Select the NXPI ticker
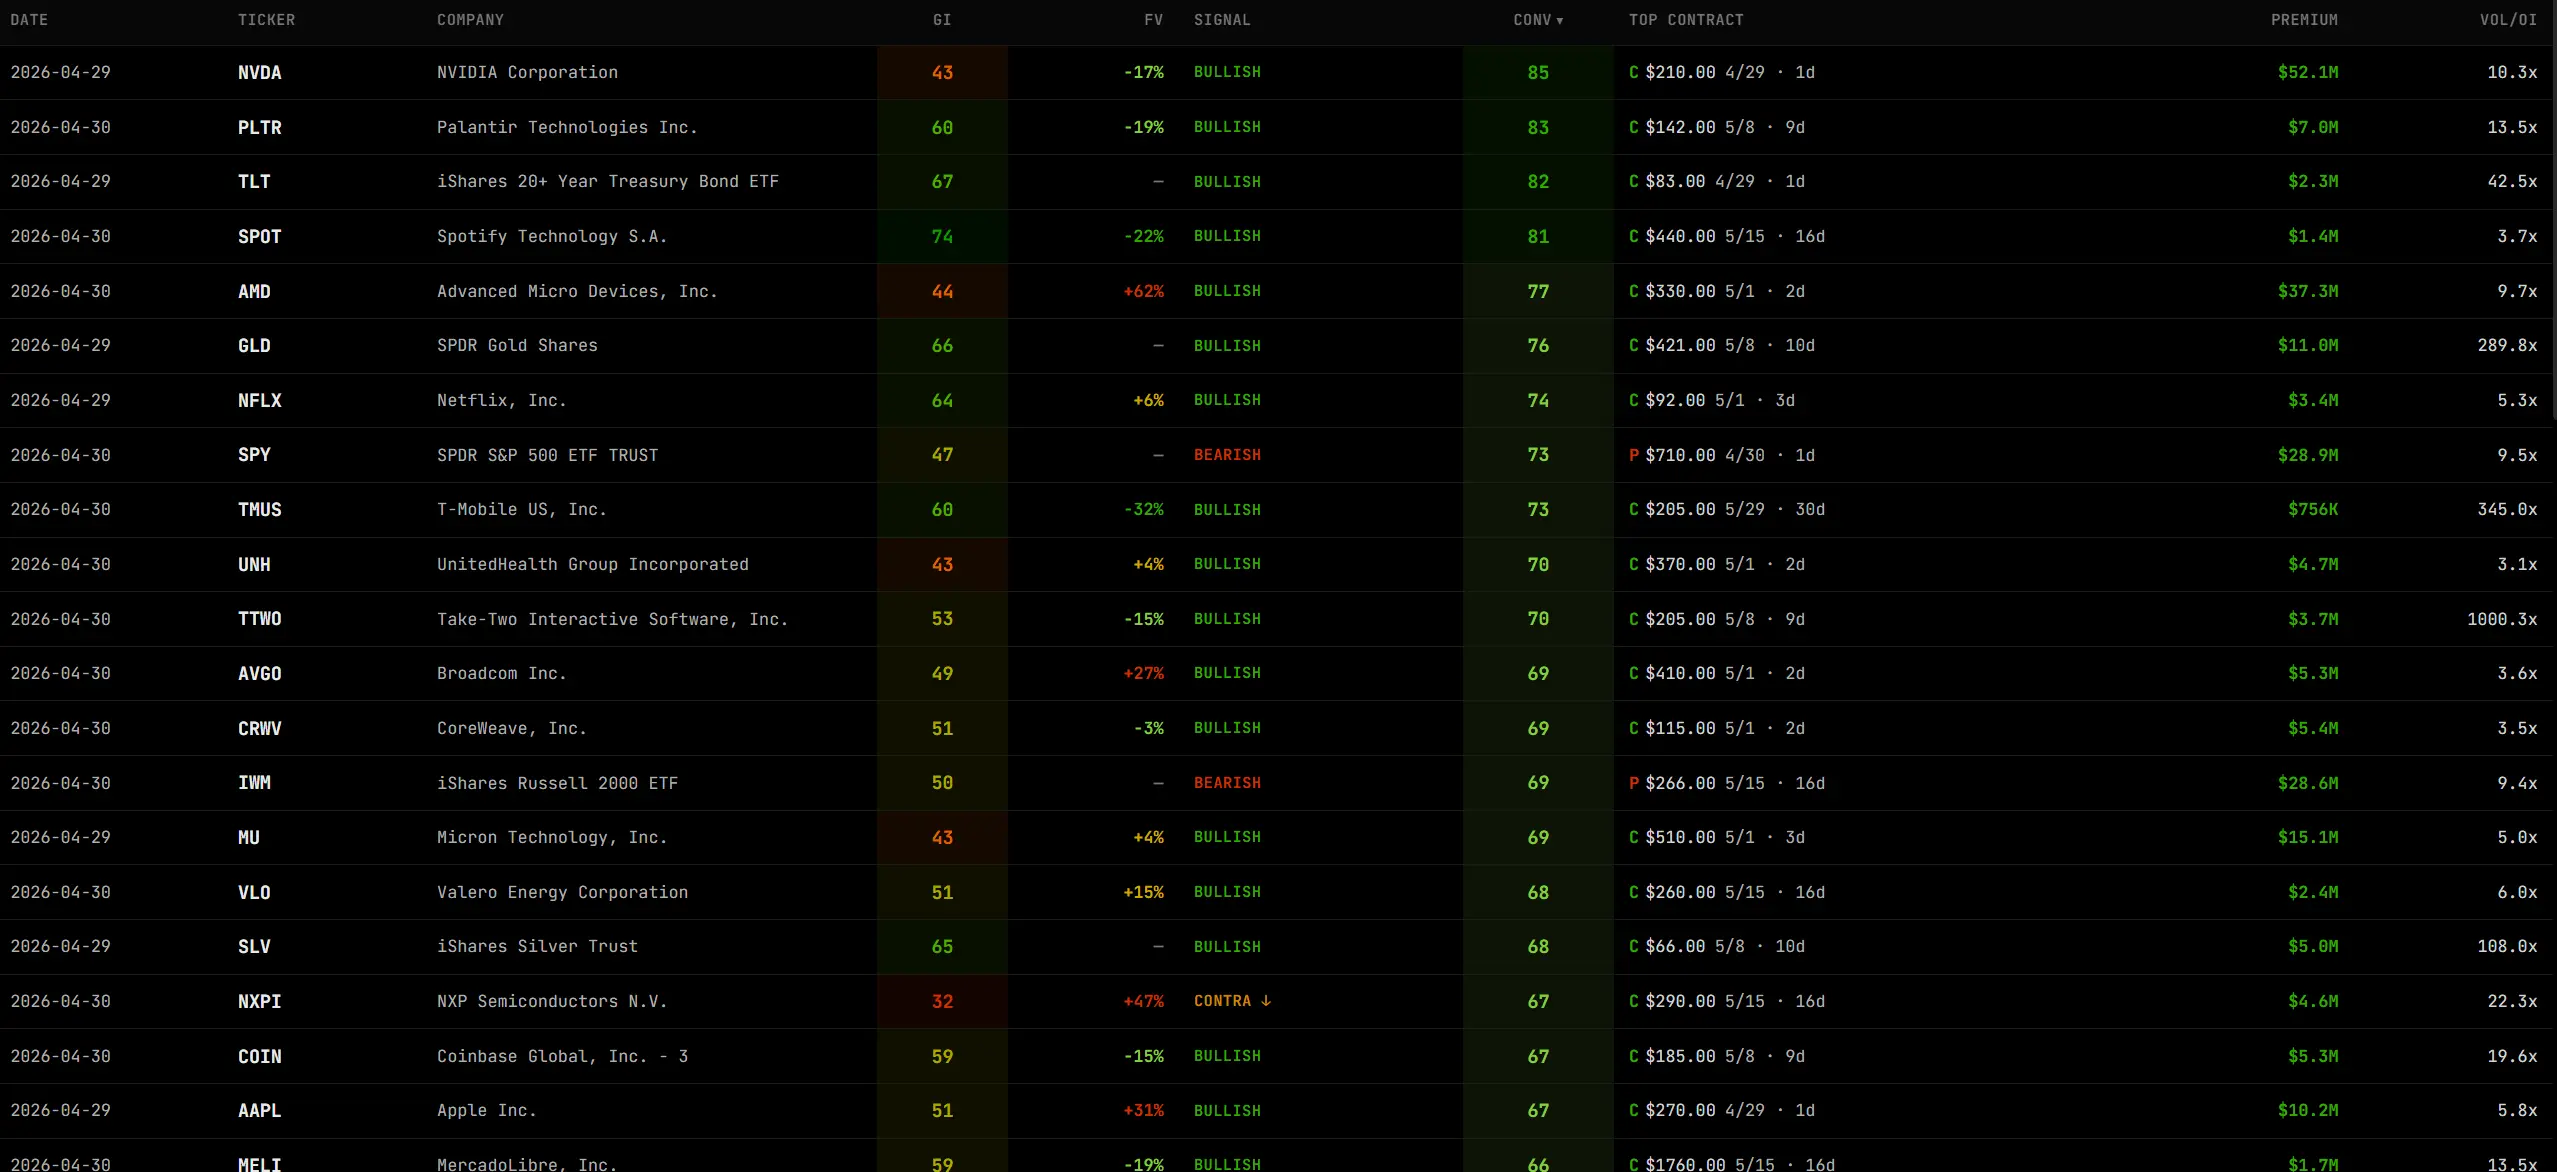2557x1172 pixels. (260, 1002)
